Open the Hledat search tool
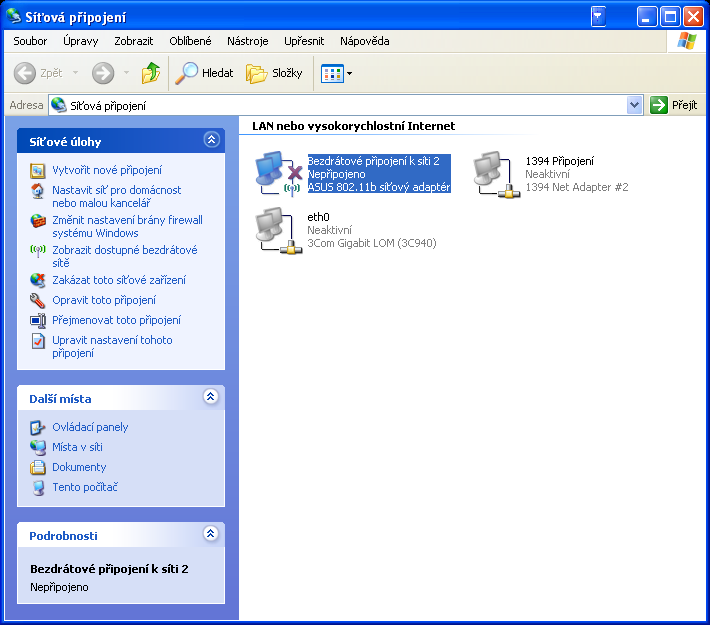The image size is (710, 625). pyautogui.click(x=204, y=73)
